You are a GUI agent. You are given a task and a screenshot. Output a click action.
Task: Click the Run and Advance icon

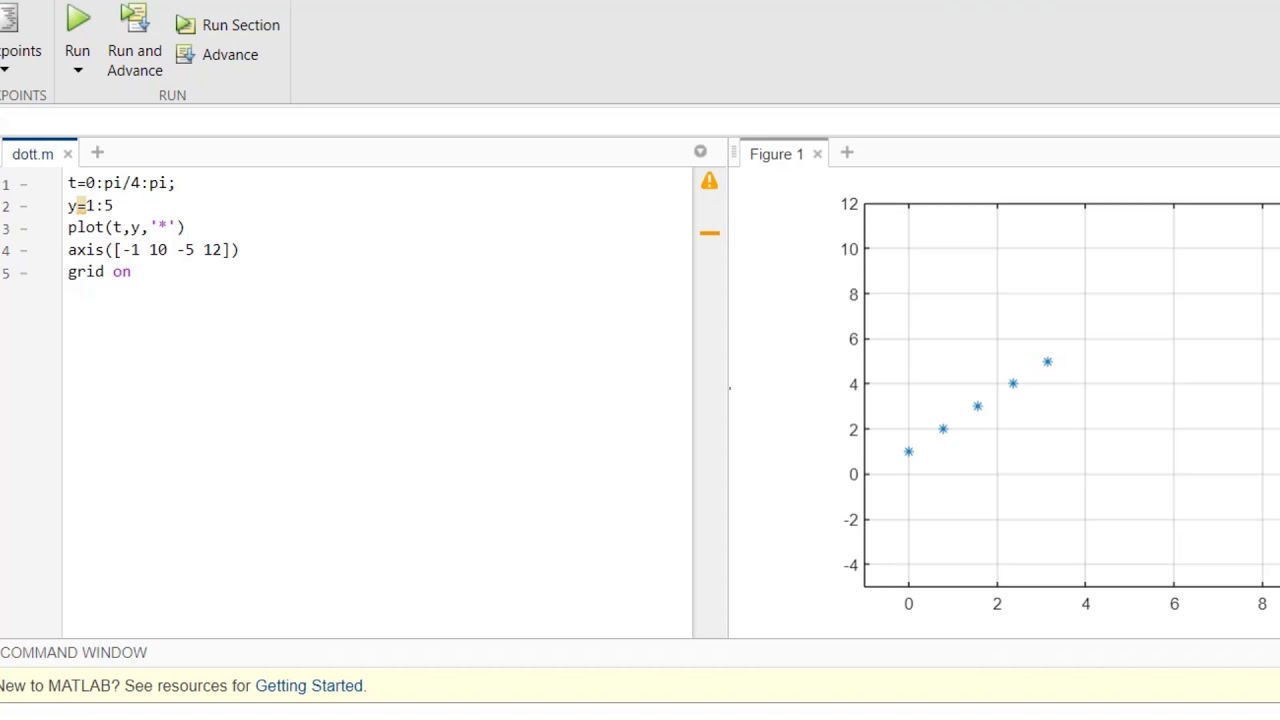[x=134, y=18]
